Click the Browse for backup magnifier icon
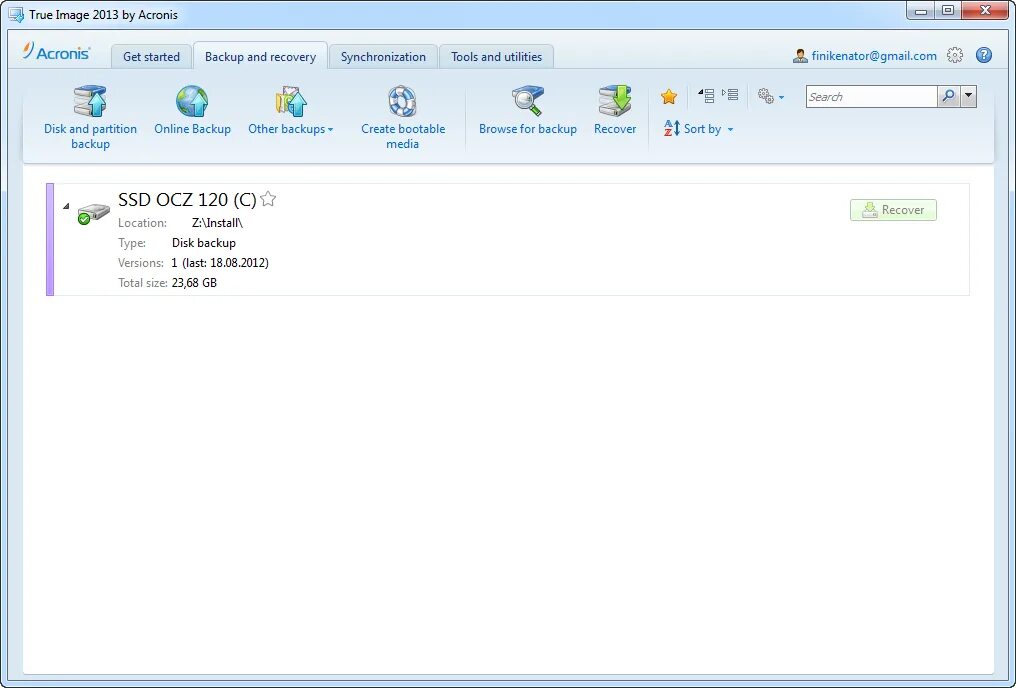 click(527, 101)
